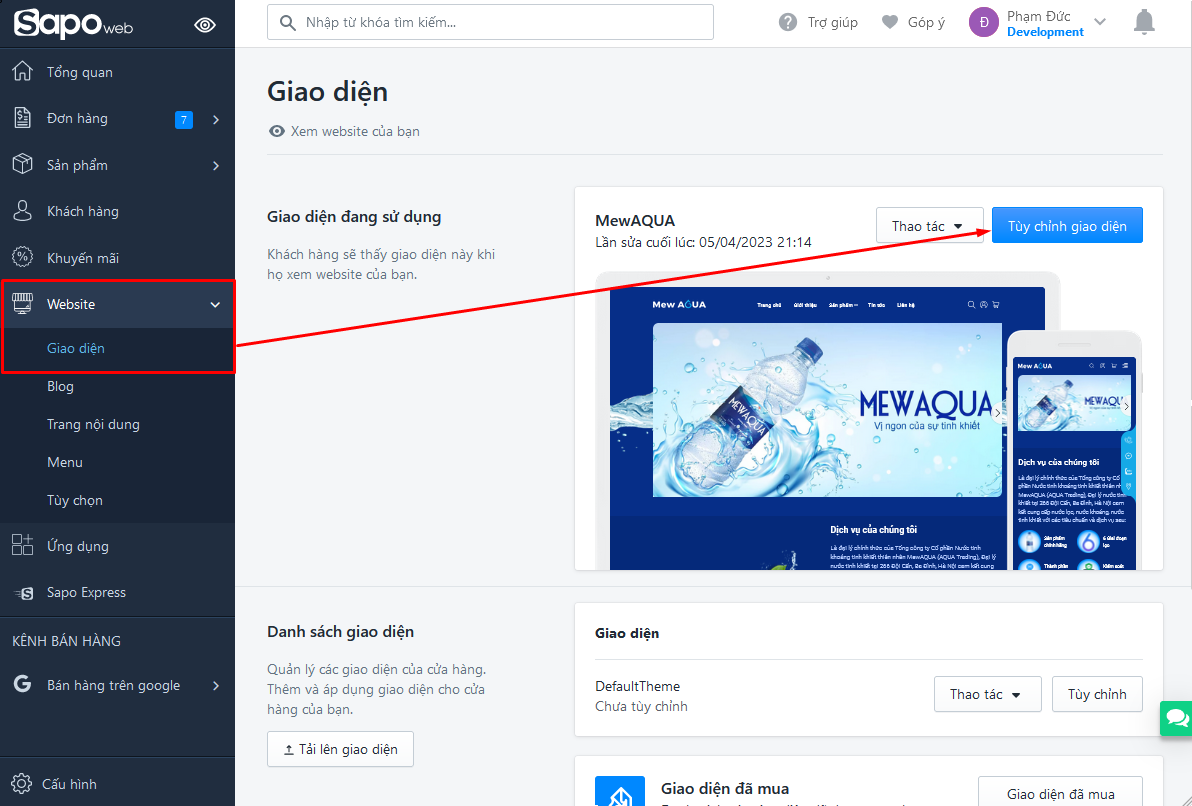Click the eye icon beside Sapo logo
This screenshot has height=806, width=1192.
tap(204, 25)
